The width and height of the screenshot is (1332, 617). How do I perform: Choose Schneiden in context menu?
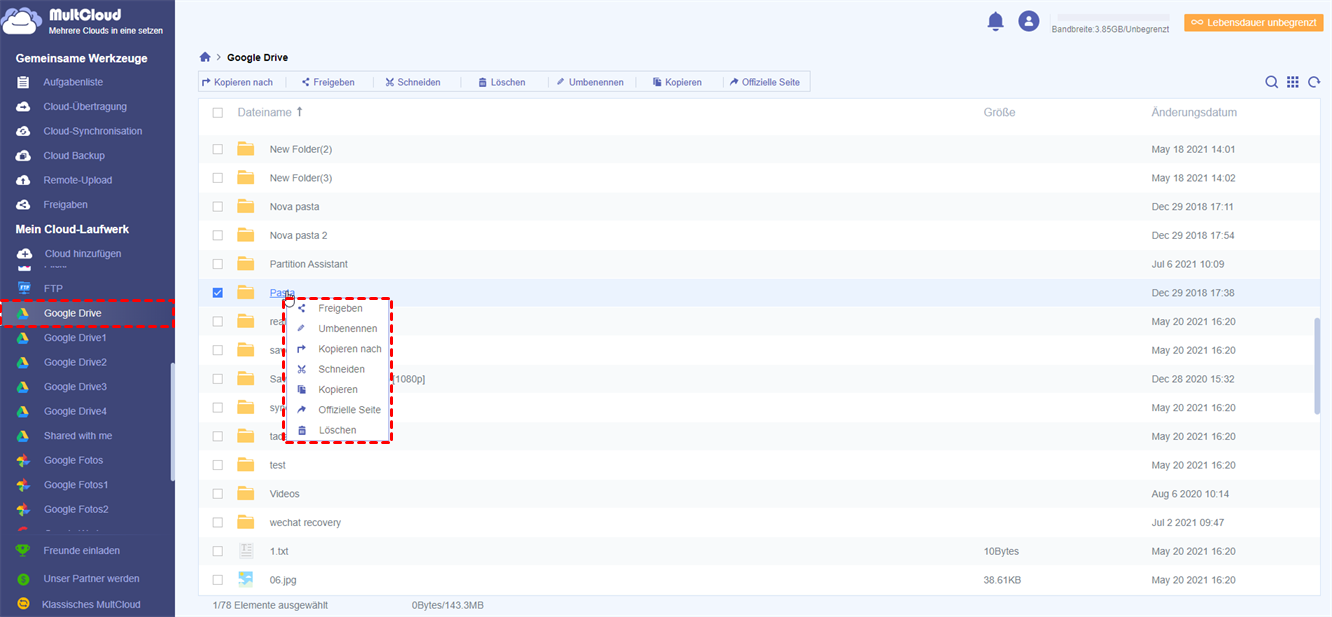[338, 369]
